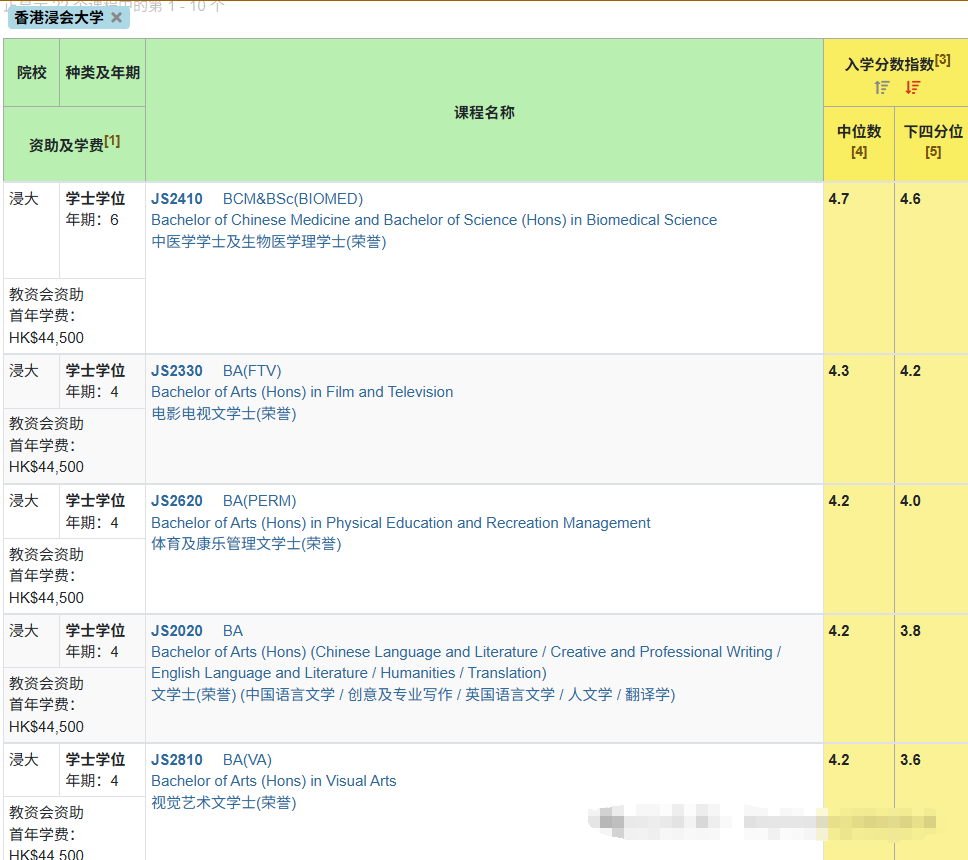The width and height of the screenshot is (968, 860).
Task: Select lower quartile 4.0 for JS2620
Action: [910, 501]
